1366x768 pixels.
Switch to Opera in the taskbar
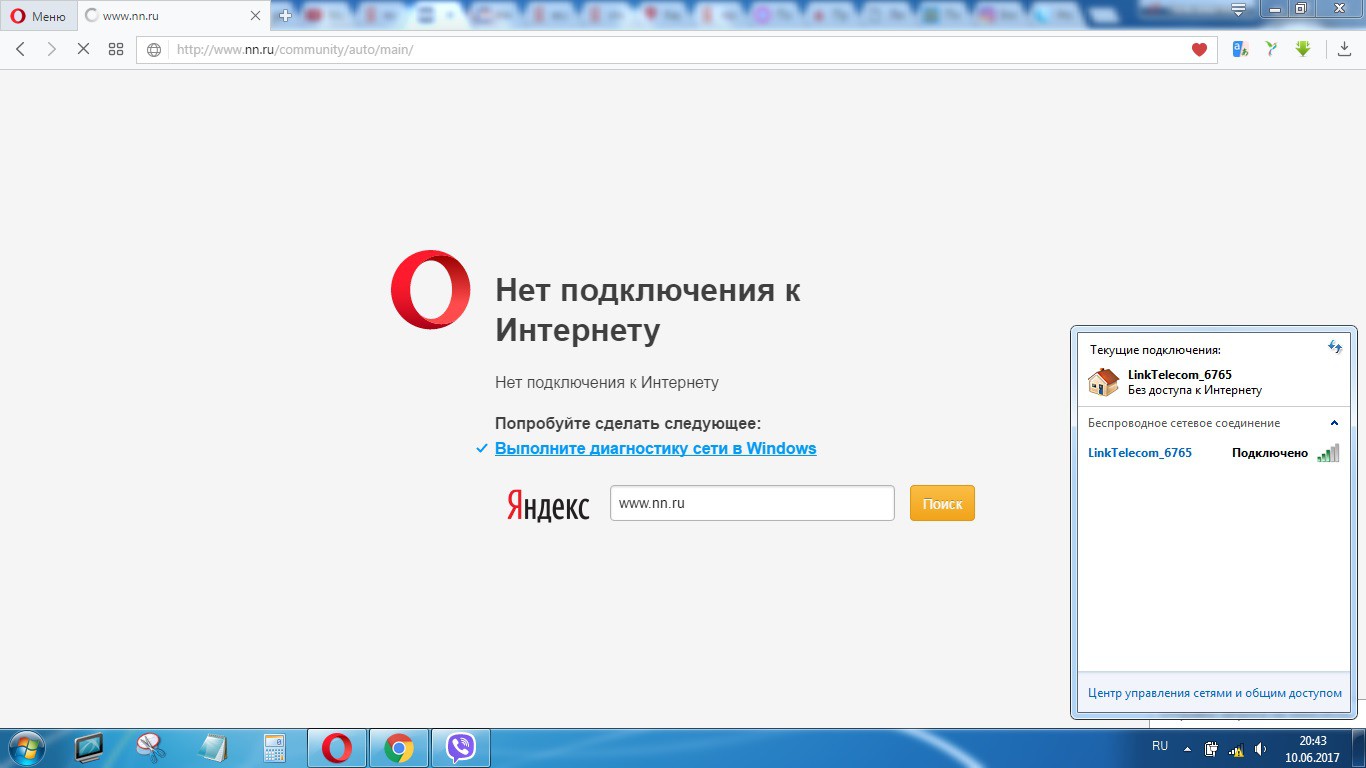(337, 748)
